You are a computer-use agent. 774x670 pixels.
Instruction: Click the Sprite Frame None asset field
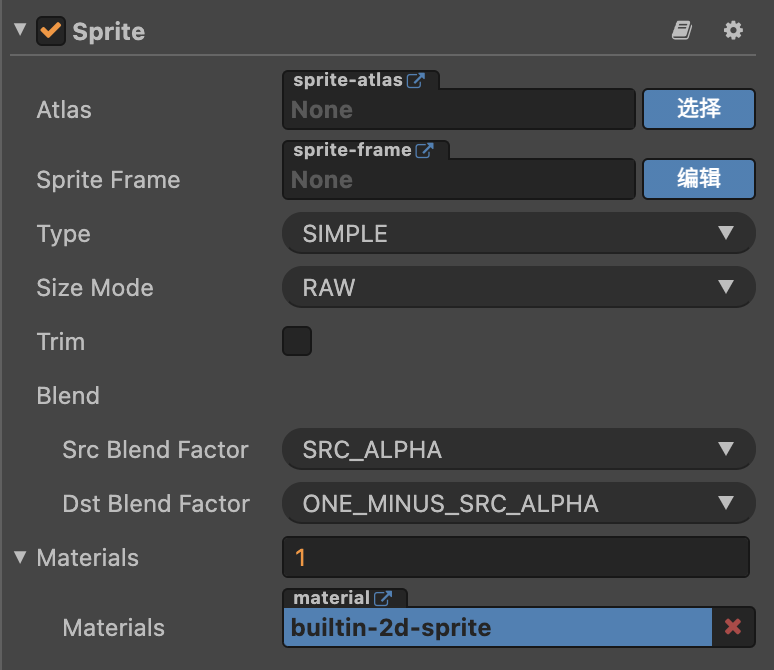460,180
